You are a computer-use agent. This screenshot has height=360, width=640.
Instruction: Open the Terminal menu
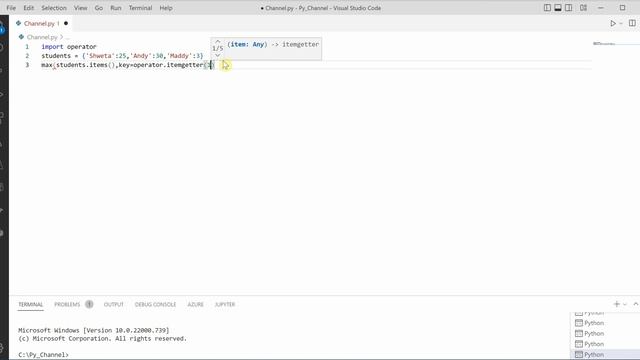(x=140, y=8)
